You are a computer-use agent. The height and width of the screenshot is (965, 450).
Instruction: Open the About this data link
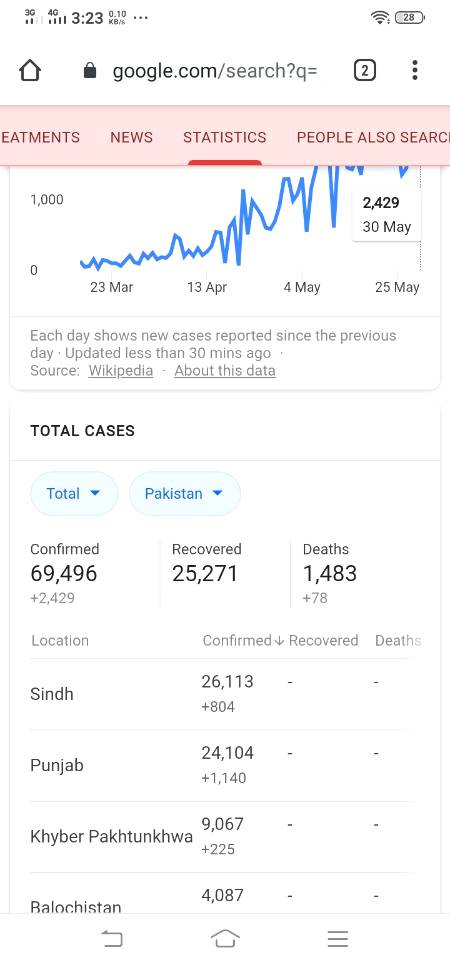[x=225, y=370]
